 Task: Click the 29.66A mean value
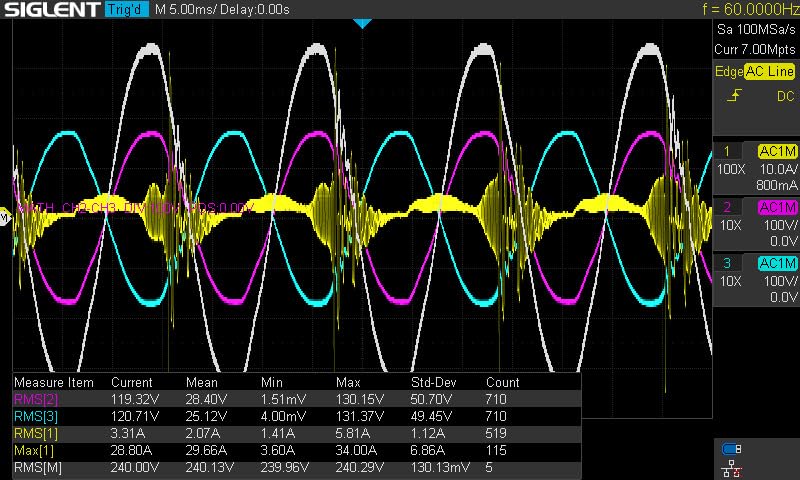pyautogui.click(x=206, y=450)
